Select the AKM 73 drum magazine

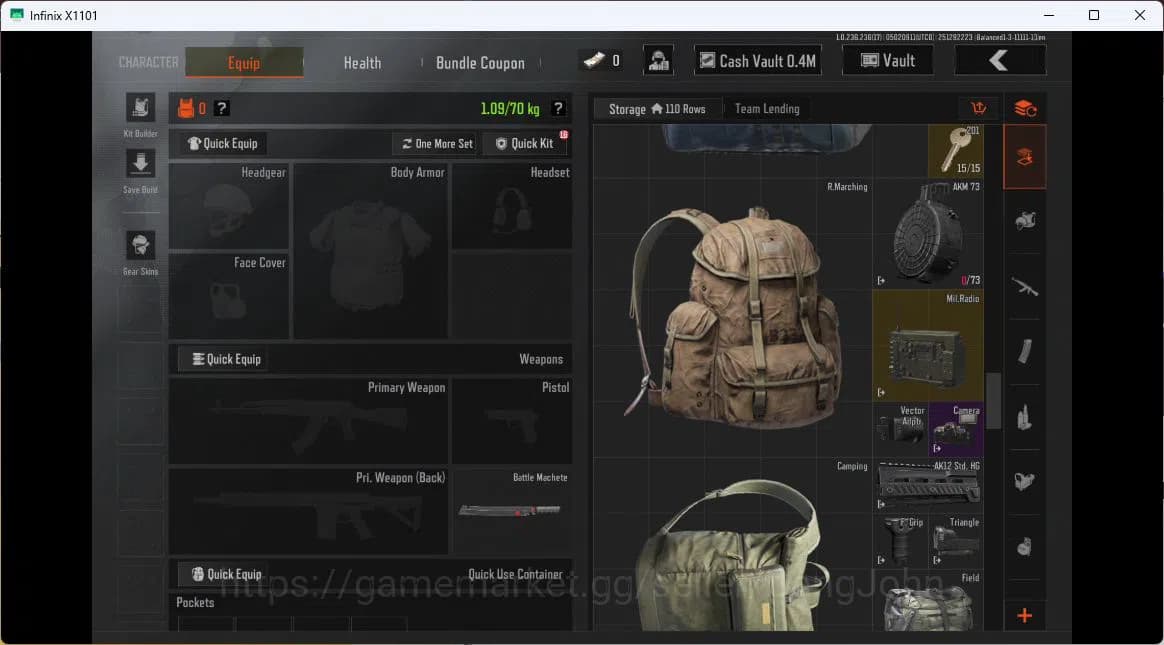pos(928,233)
